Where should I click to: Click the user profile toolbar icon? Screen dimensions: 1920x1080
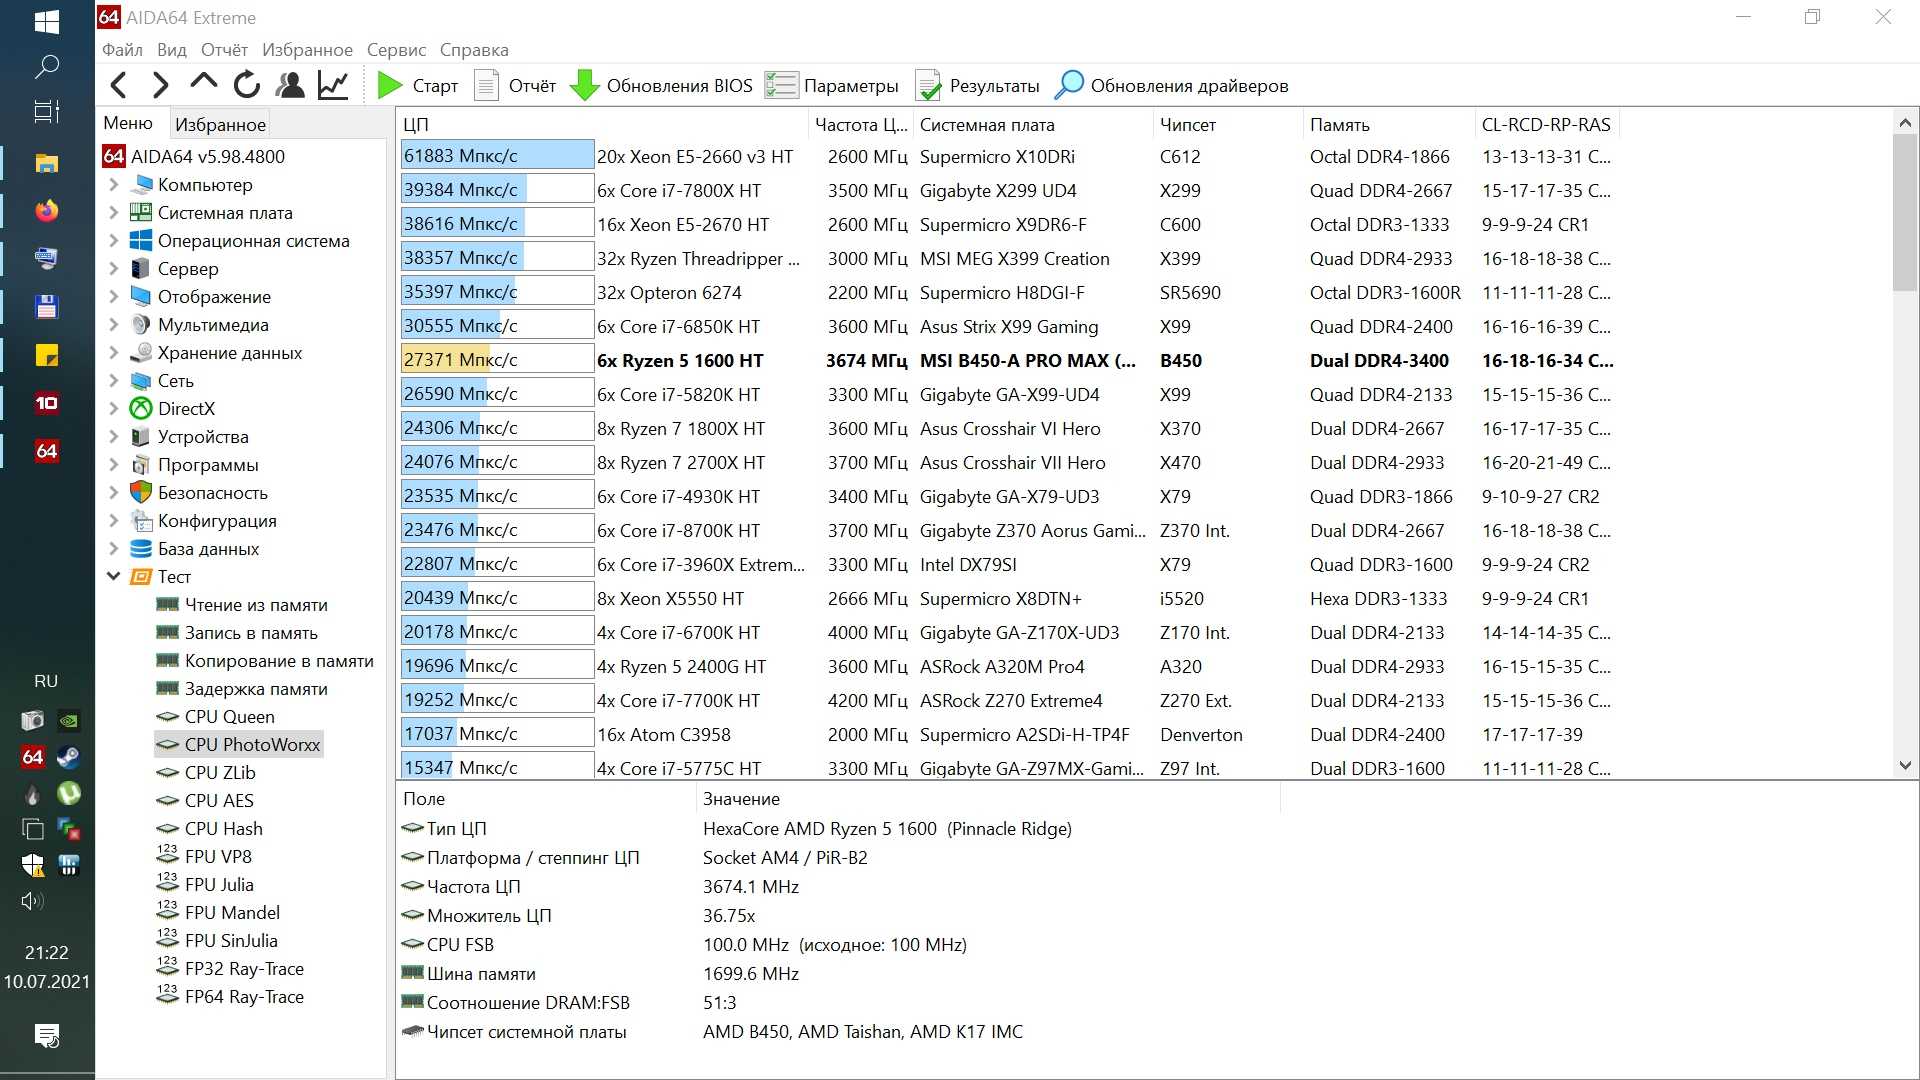(290, 86)
